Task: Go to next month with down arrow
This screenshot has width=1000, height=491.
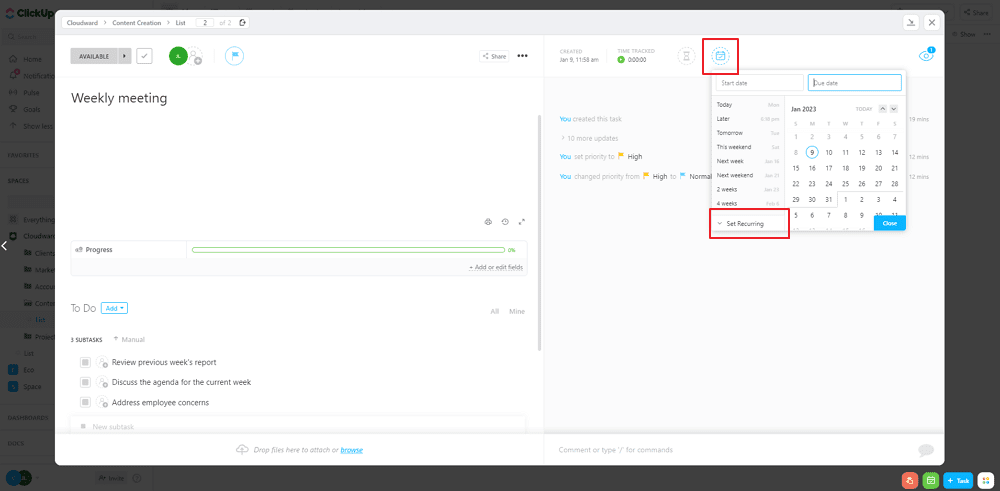Action: click(x=893, y=108)
